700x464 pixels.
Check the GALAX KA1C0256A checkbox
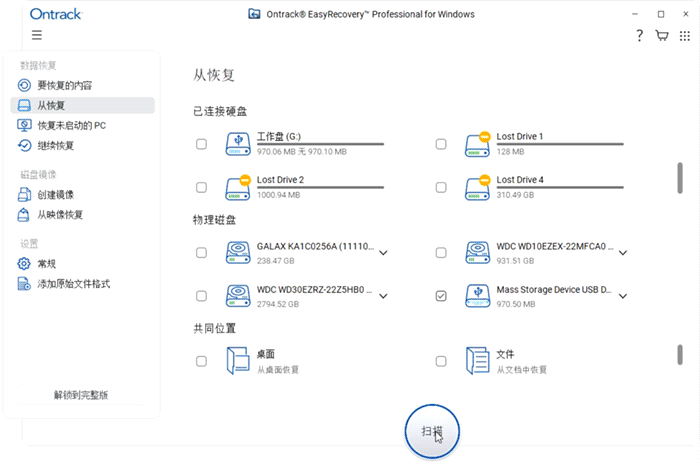point(201,253)
